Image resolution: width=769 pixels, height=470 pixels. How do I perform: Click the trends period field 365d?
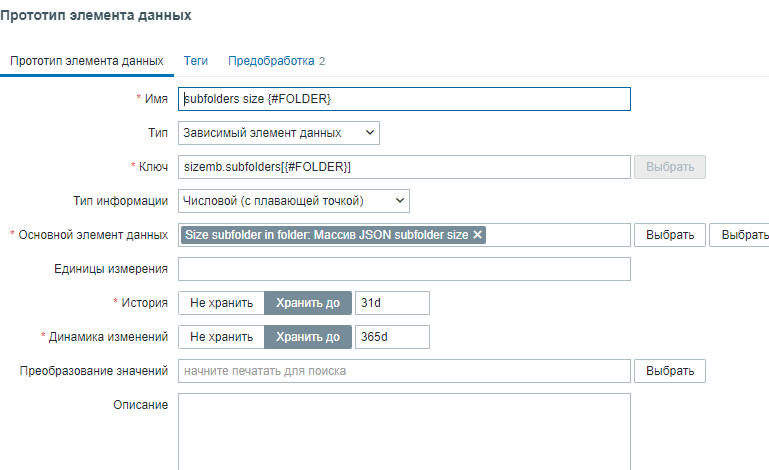[392, 337]
